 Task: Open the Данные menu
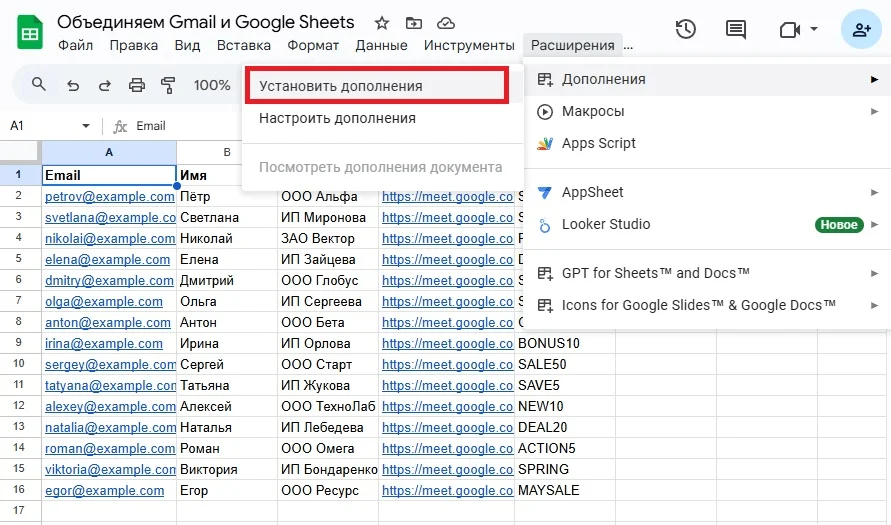[381, 45]
